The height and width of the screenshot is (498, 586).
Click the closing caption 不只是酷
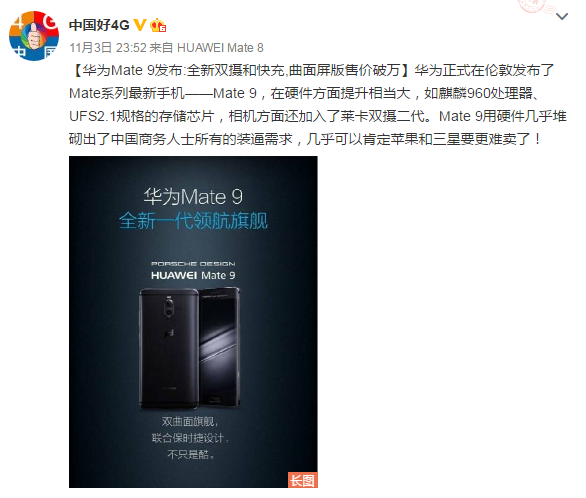pos(191,454)
